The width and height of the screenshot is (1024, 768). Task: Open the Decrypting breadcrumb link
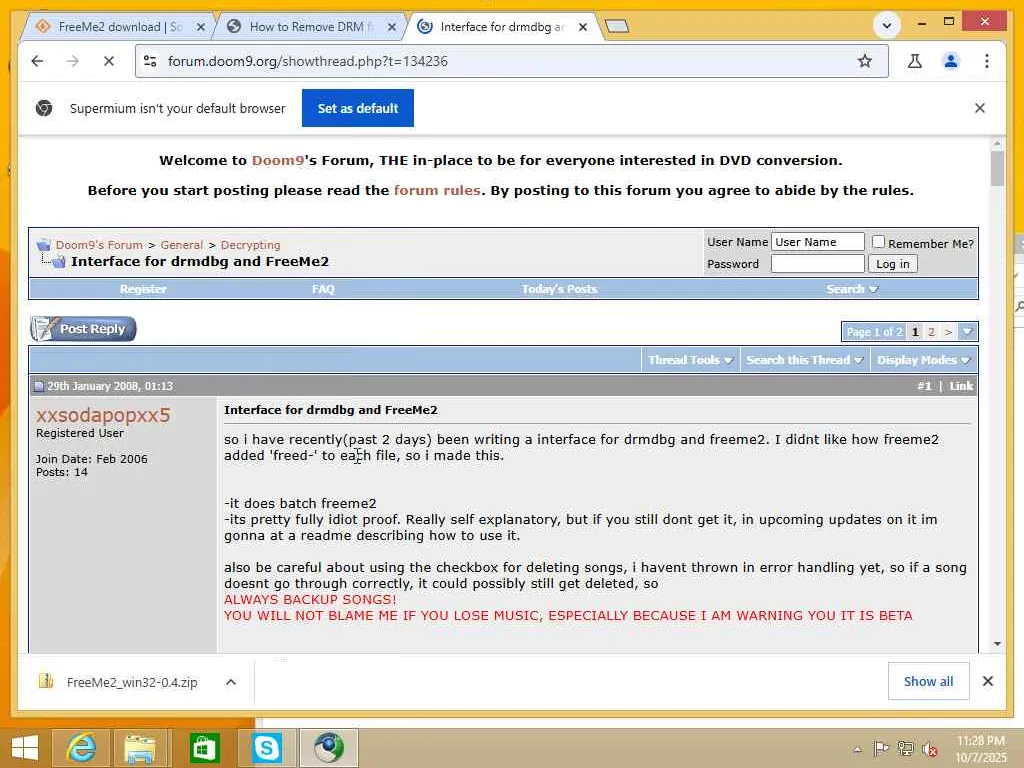click(250, 245)
